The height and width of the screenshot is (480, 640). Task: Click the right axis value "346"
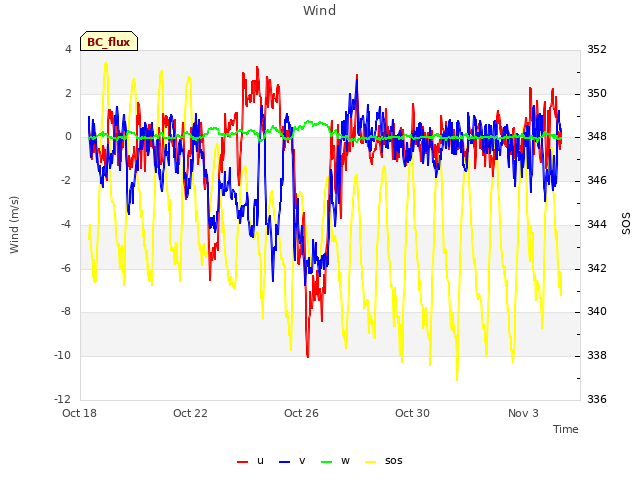[x=597, y=180]
